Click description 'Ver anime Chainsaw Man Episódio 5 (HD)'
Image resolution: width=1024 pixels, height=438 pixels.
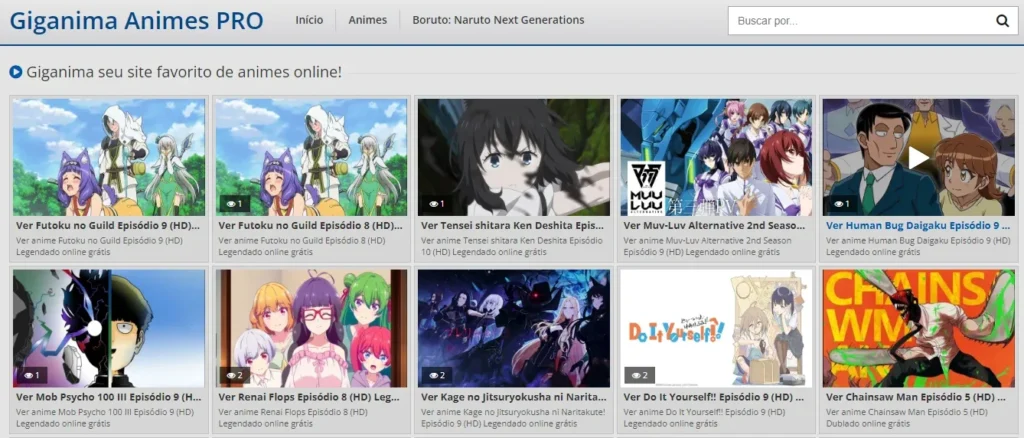pos(906,412)
